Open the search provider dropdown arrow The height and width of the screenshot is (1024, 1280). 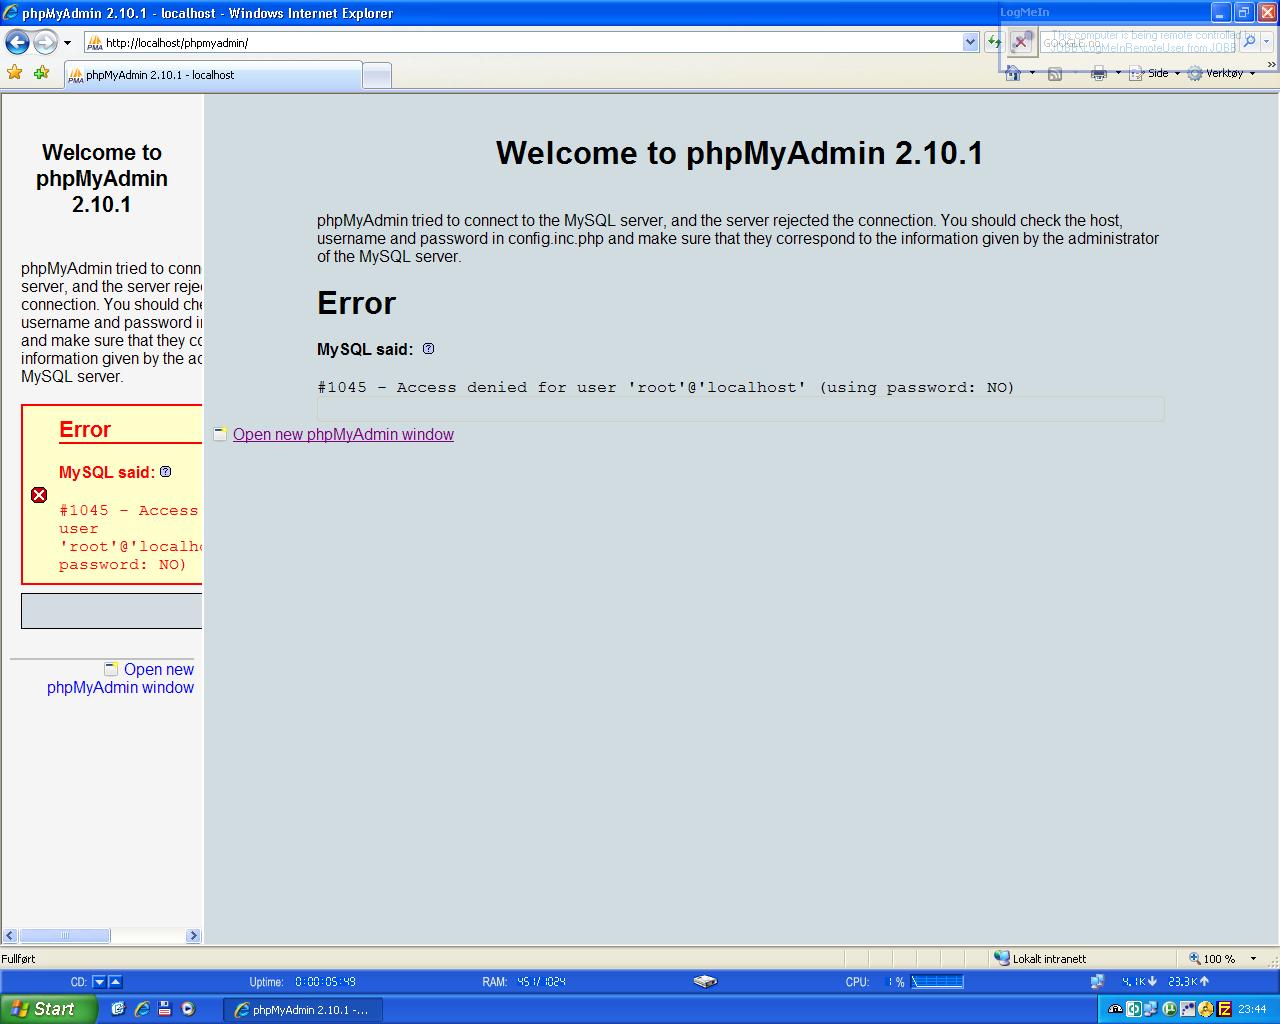pyautogui.click(x=1267, y=42)
